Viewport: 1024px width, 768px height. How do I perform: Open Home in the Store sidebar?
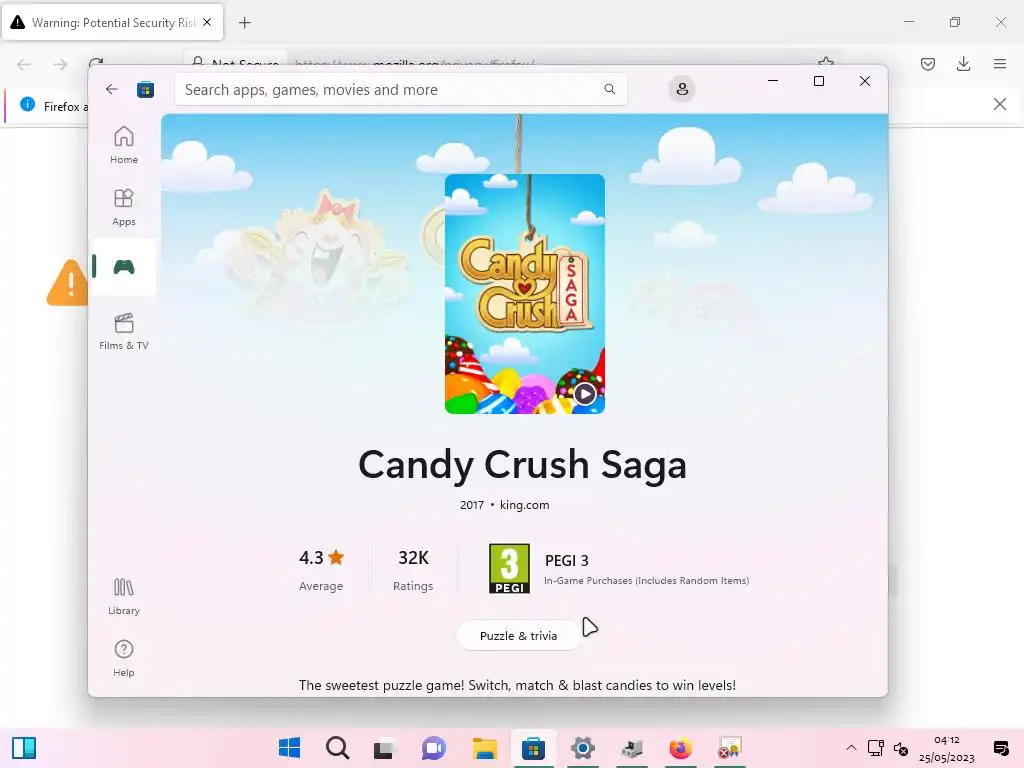tap(123, 145)
